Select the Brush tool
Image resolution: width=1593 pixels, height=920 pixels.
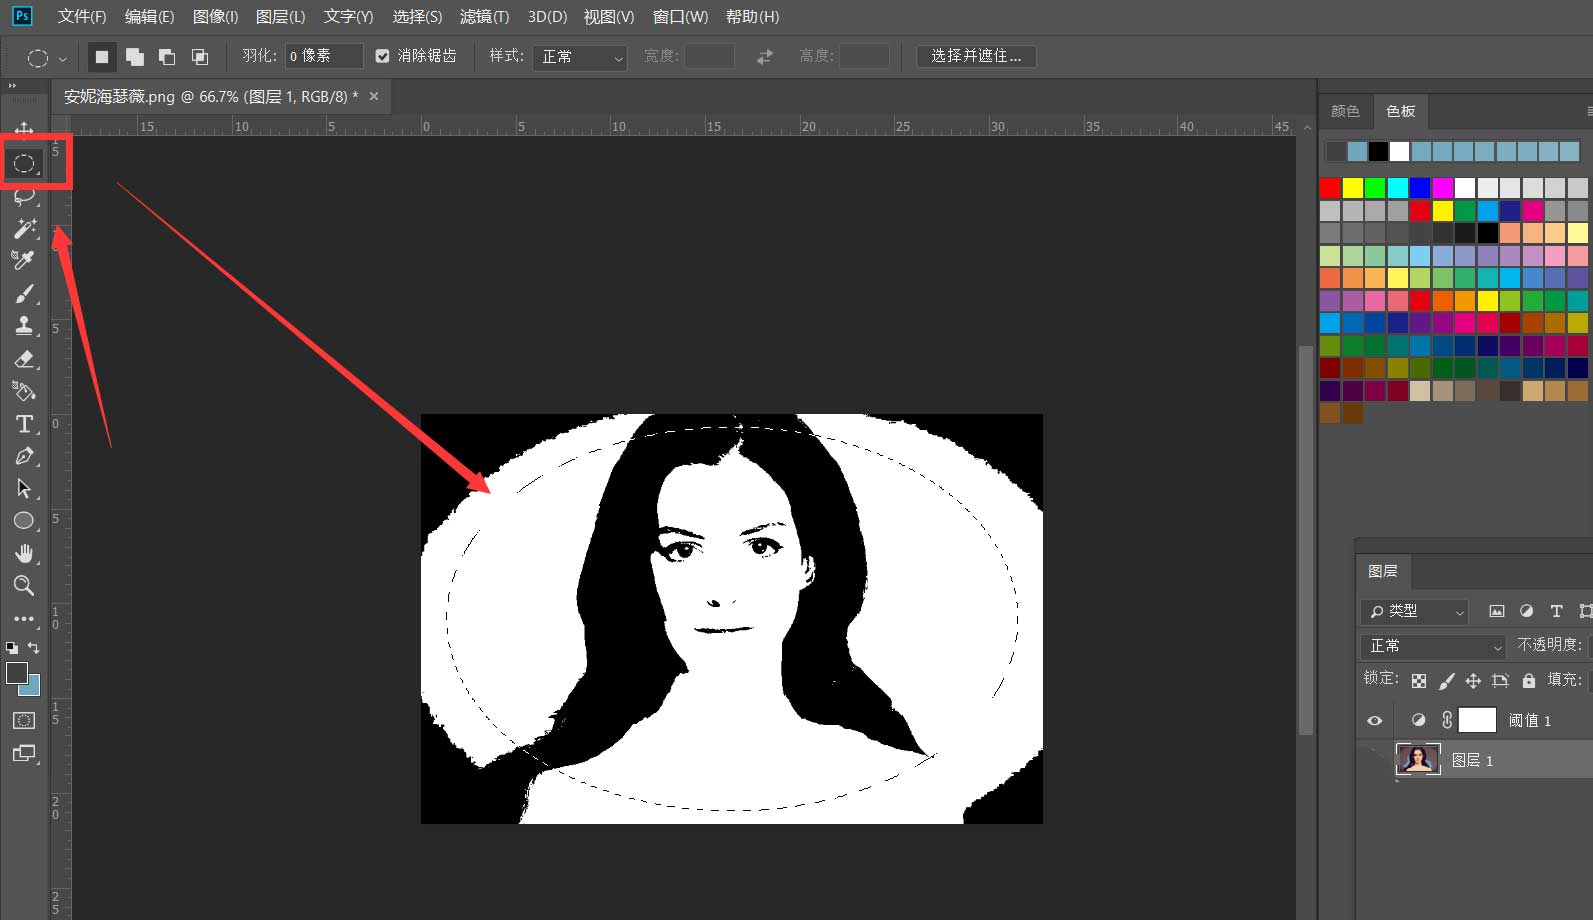pyautogui.click(x=24, y=293)
